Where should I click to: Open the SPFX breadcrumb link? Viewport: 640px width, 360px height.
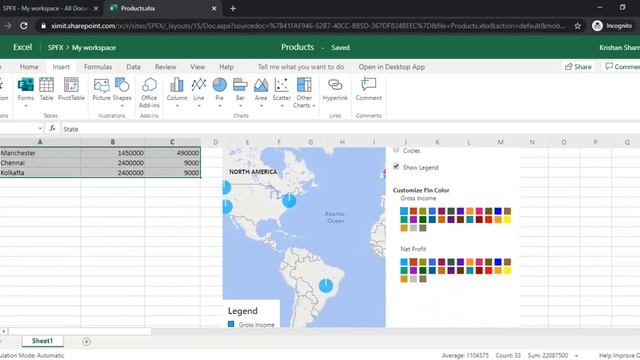56,47
